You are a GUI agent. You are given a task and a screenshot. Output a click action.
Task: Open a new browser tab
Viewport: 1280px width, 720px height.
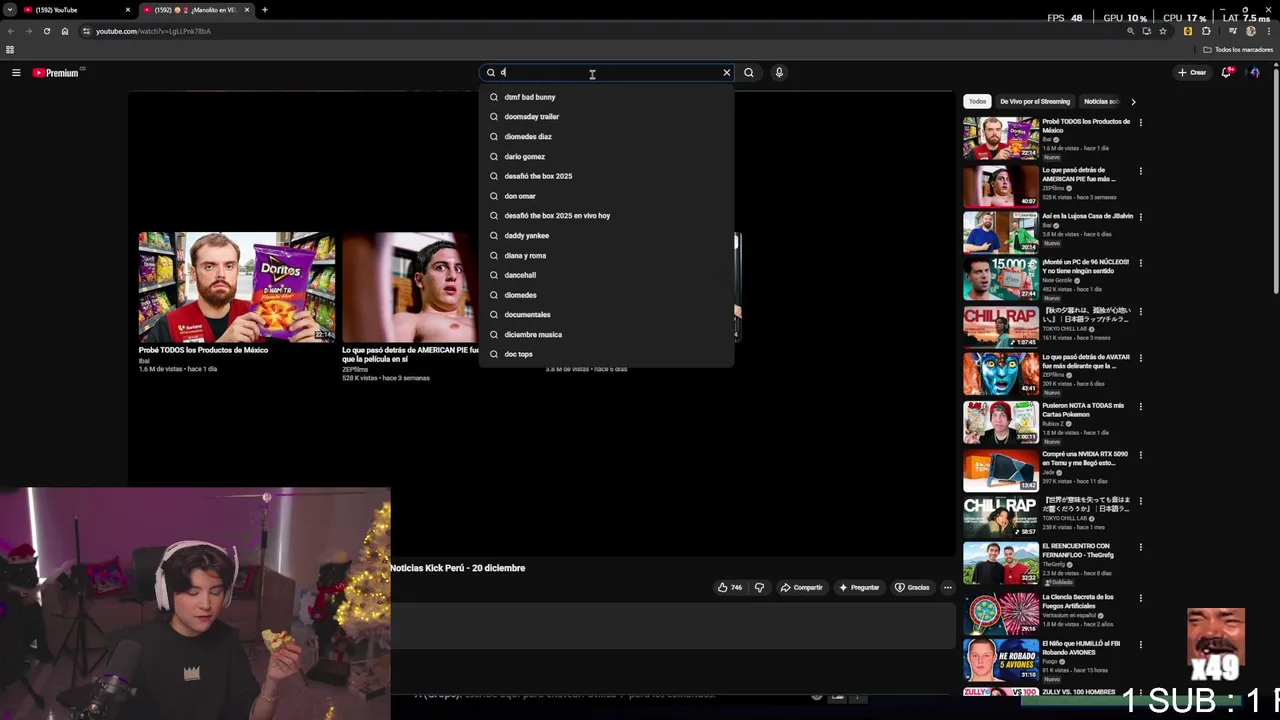tap(264, 10)
